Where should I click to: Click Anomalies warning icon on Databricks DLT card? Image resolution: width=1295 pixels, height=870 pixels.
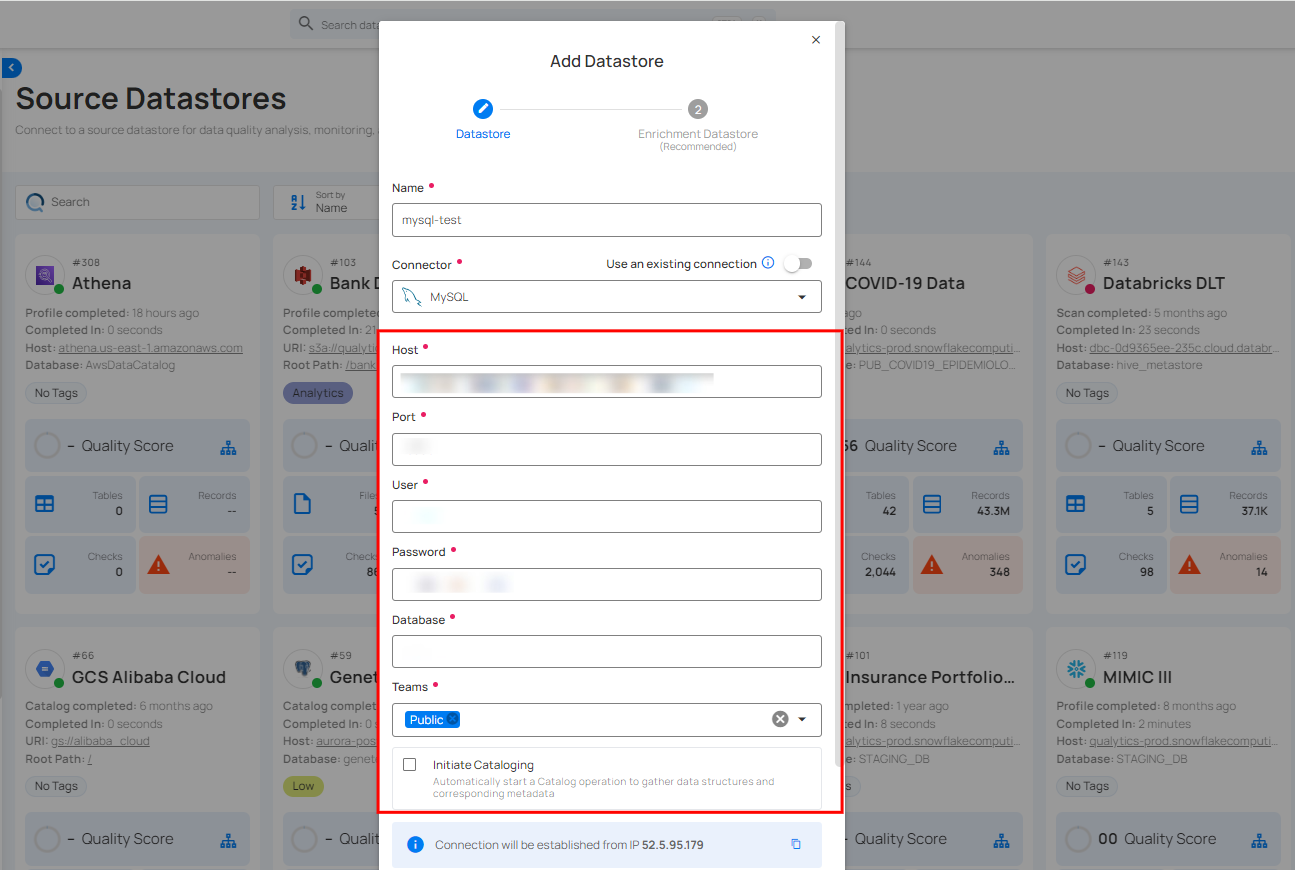click(1189, 565)
